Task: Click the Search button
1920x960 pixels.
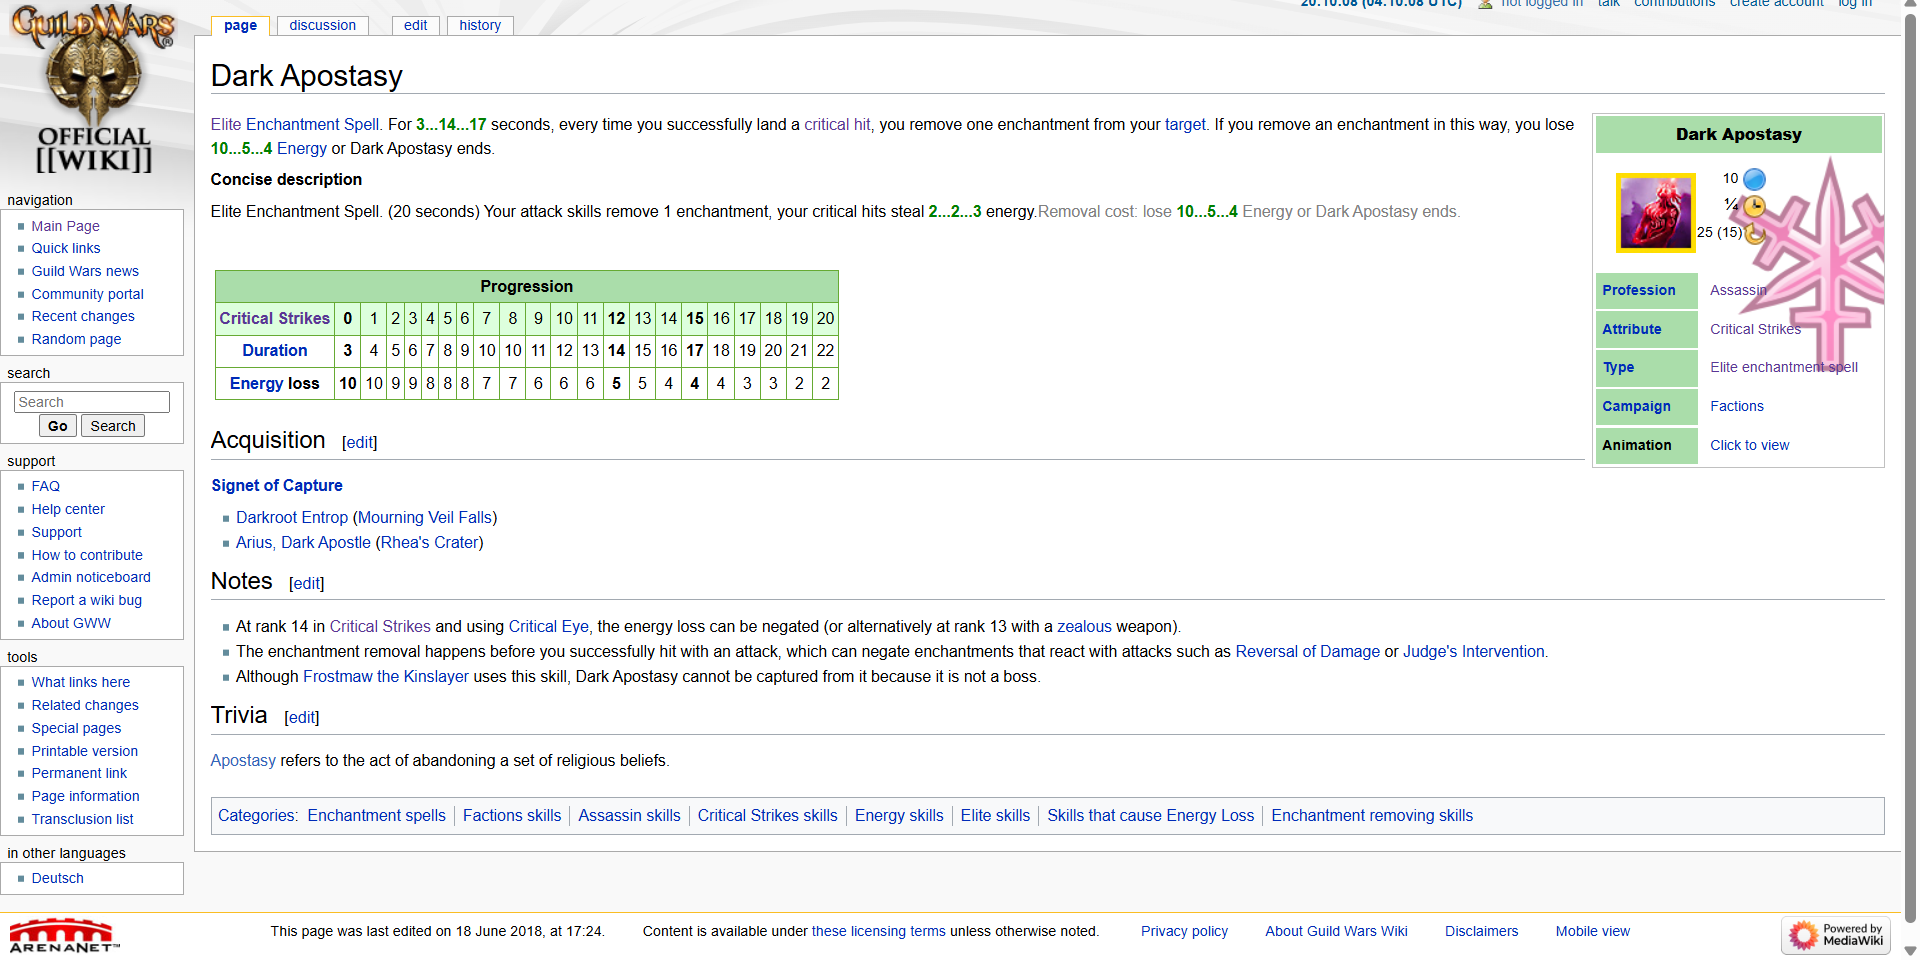Action: (x=113, y=426)
